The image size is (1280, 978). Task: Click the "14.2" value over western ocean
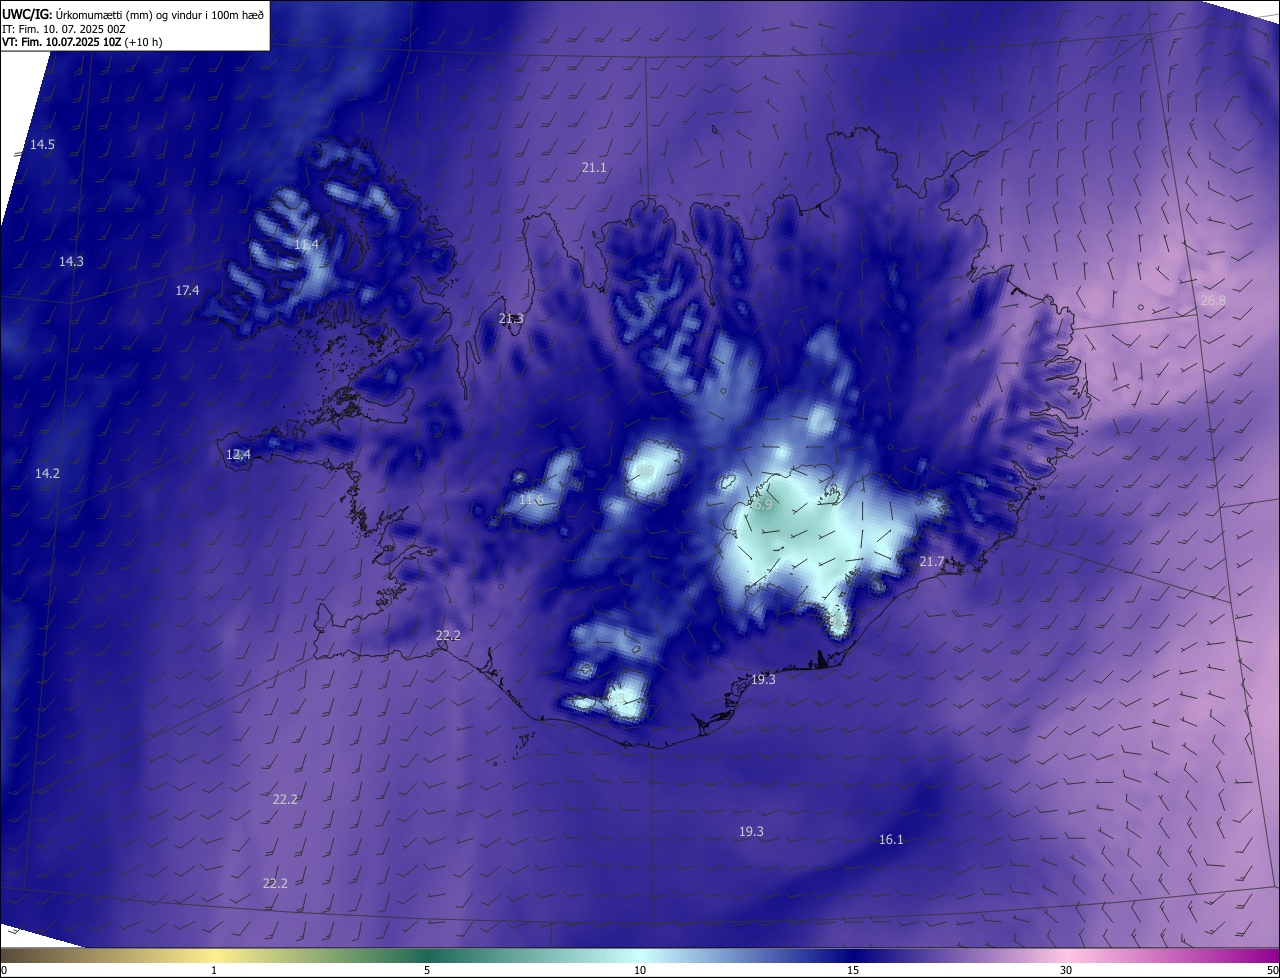(x=47, y=474)
